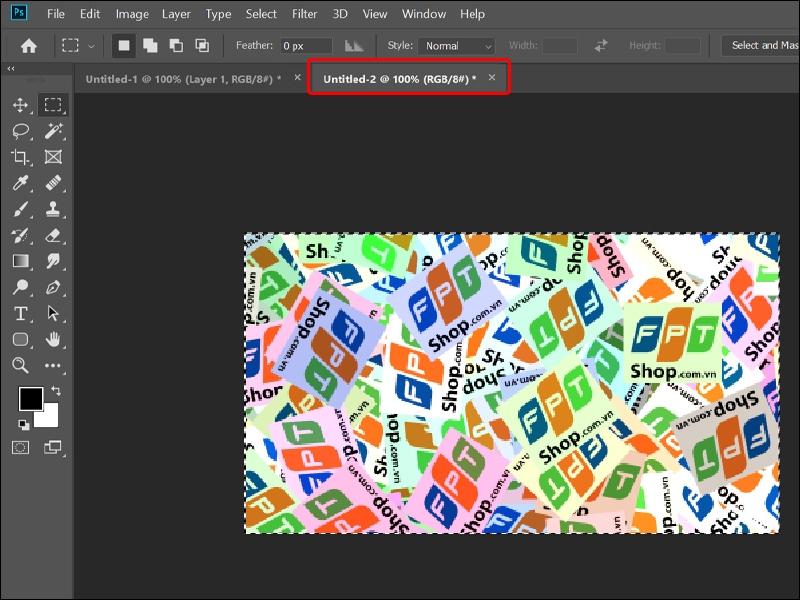Select the Horizontal Type tool
800x600 pixels.
coord(20,313)
